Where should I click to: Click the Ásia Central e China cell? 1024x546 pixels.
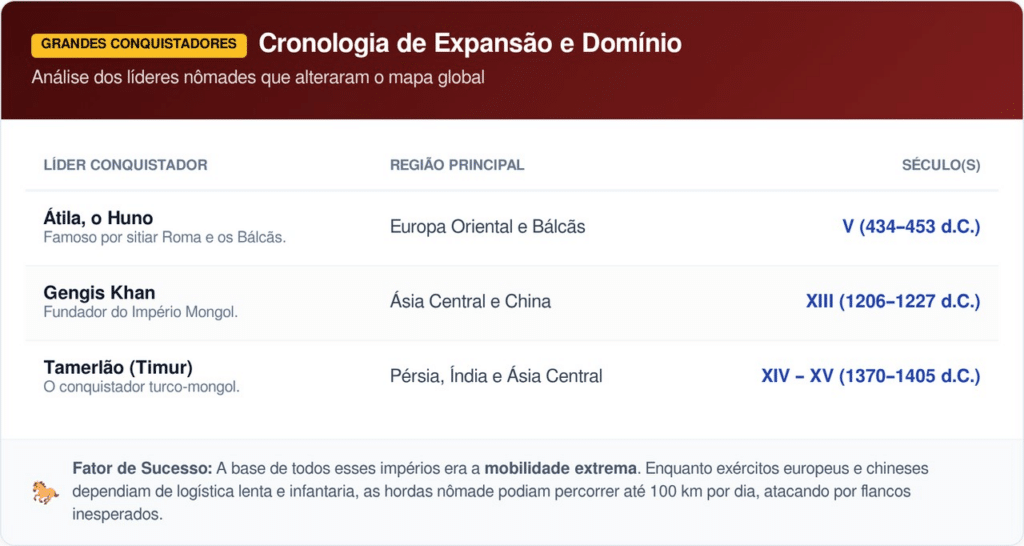point(470,301)
